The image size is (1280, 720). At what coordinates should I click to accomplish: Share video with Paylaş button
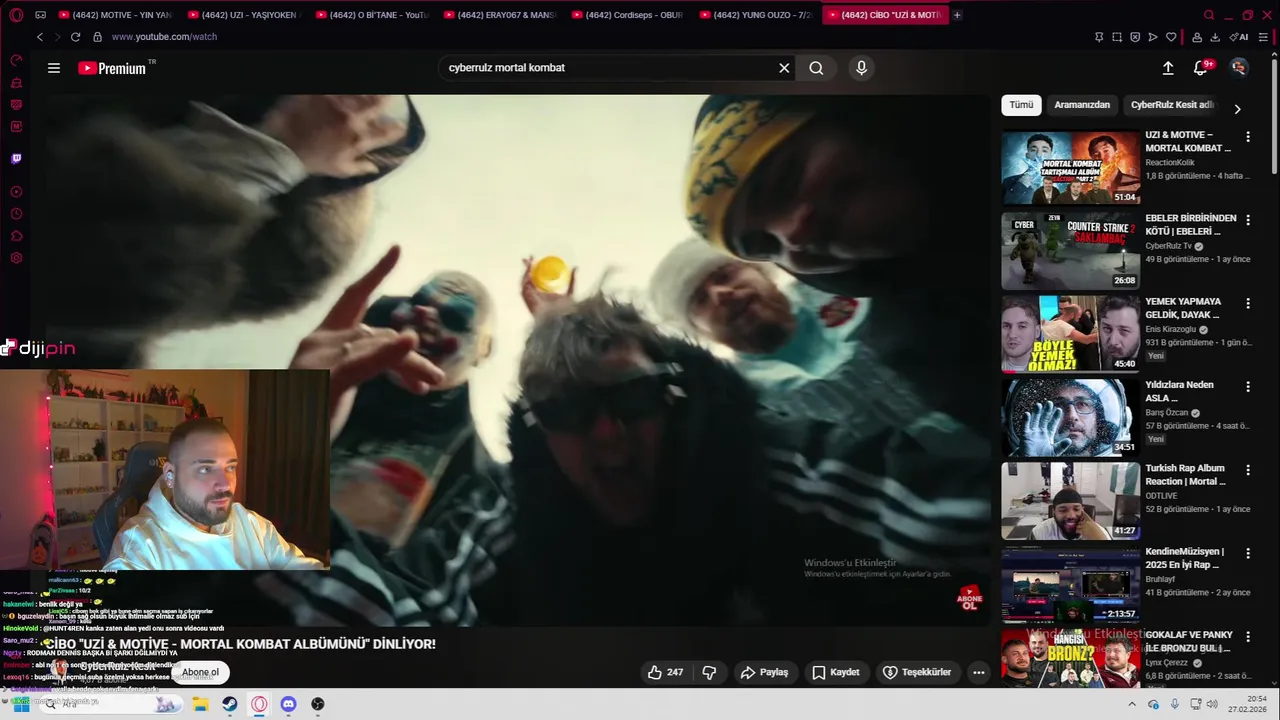click(764, 672)
